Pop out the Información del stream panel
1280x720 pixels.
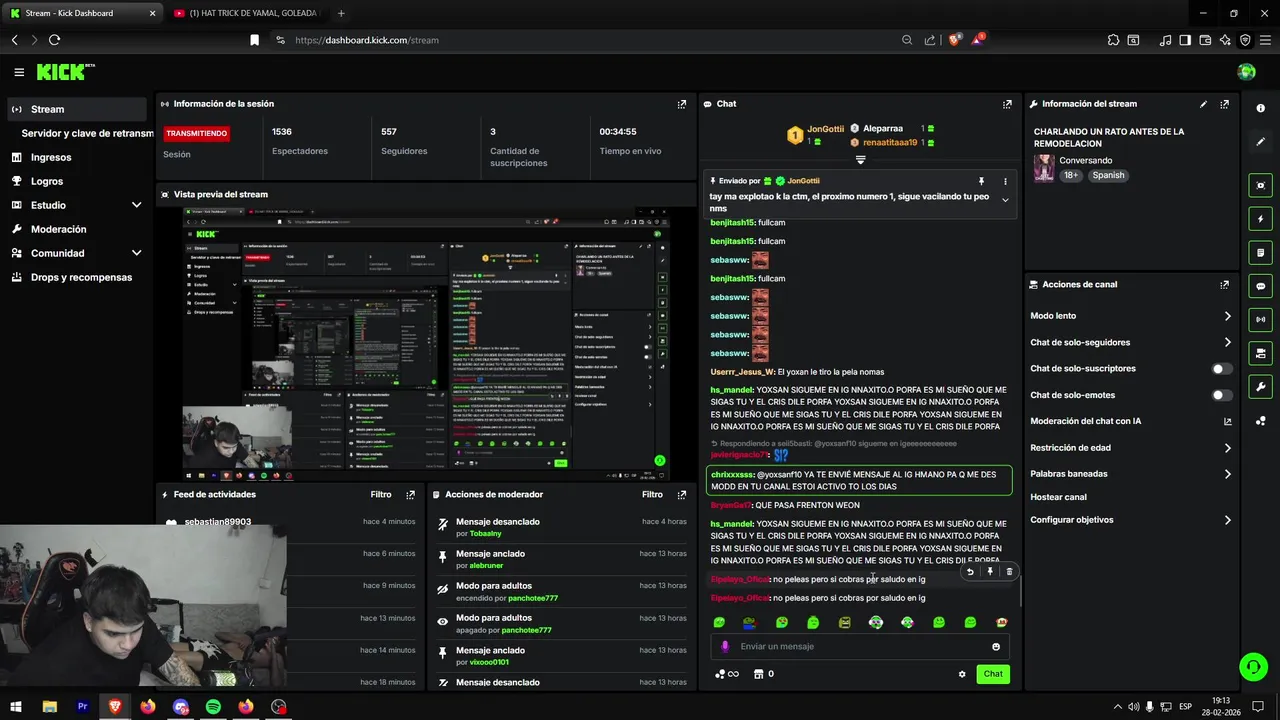pos(1224,104)
